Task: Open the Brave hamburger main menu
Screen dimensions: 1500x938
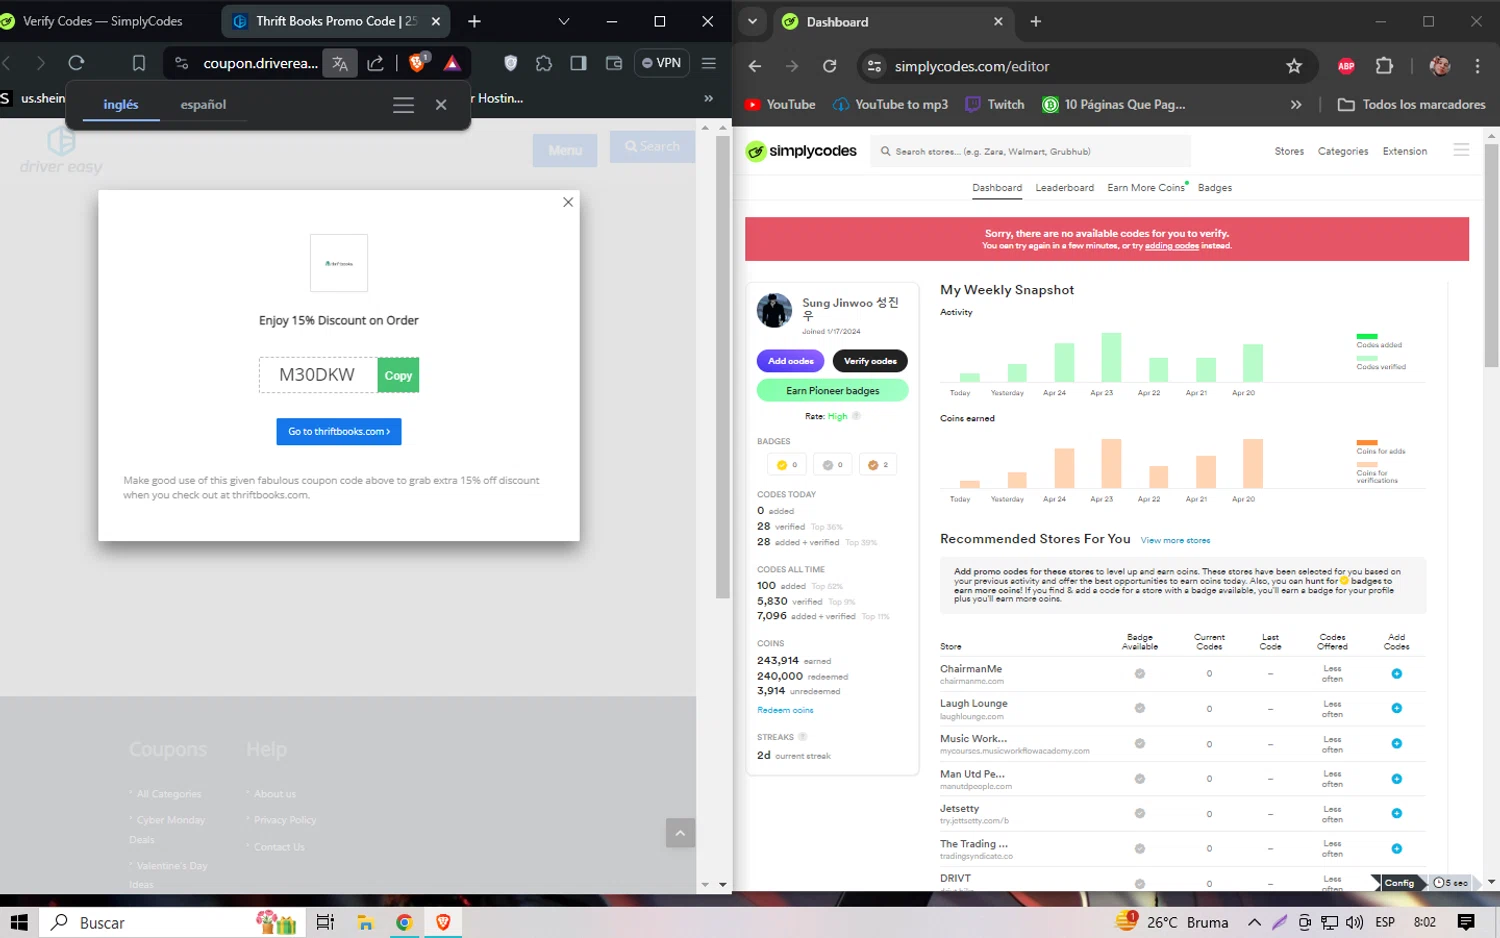Action: (709, 63)
